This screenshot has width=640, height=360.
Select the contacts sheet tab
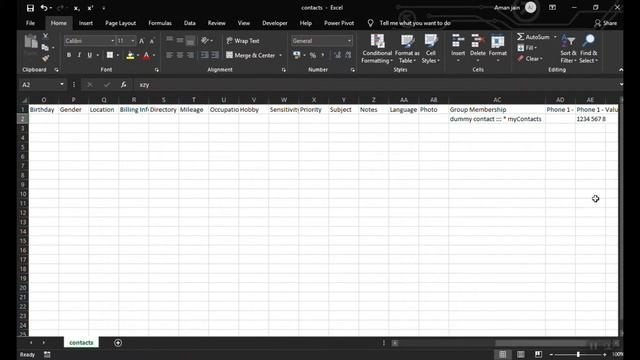[81, 342]
